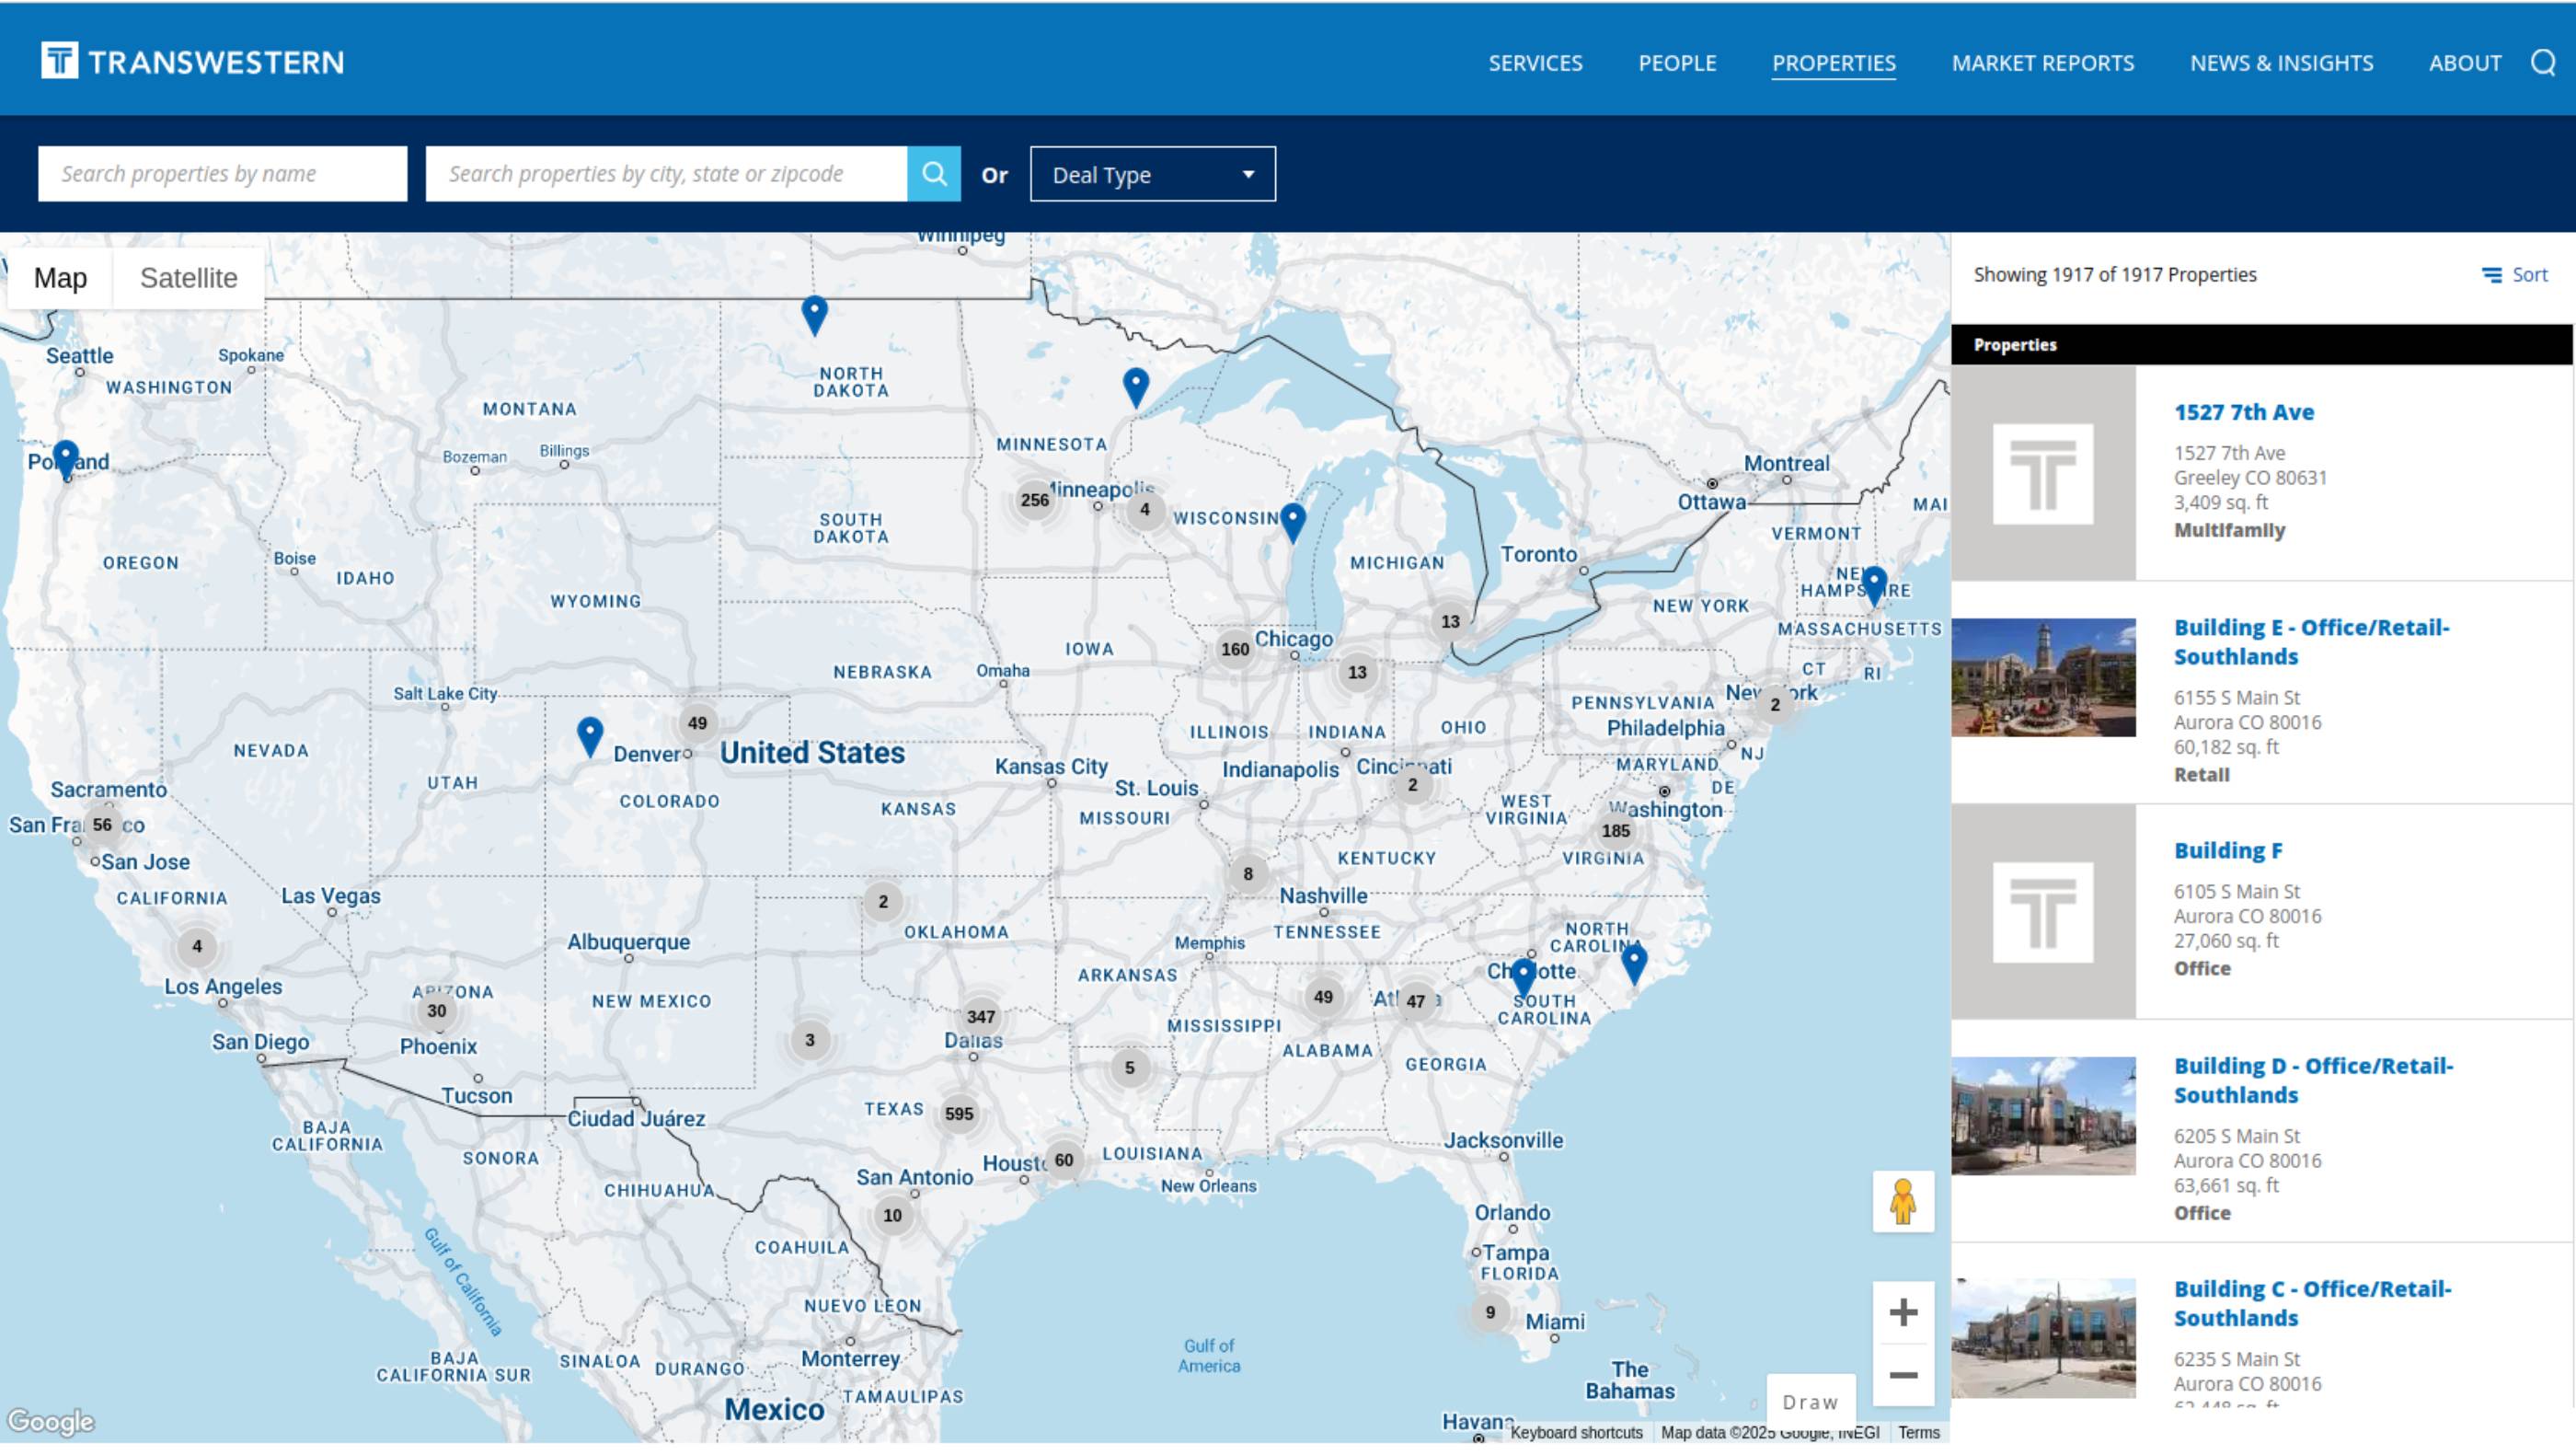Zoom in on the map
2576x1455 pixels.
click(1903, 1312)
